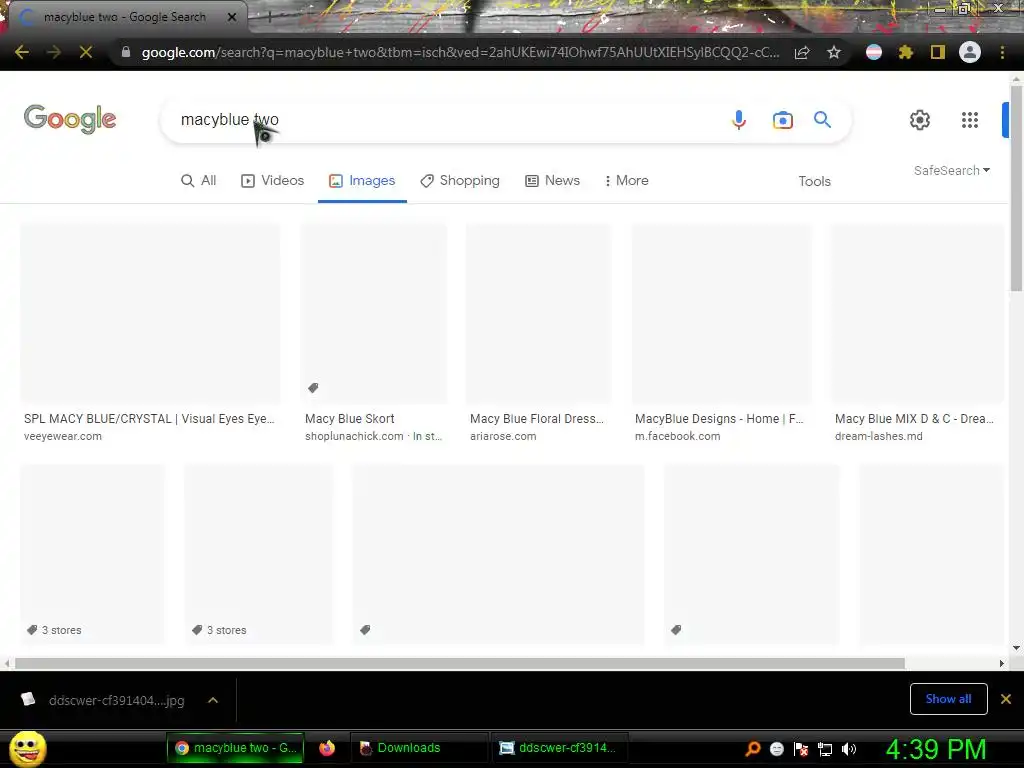Go to Google home via logo

coord(70,119)
